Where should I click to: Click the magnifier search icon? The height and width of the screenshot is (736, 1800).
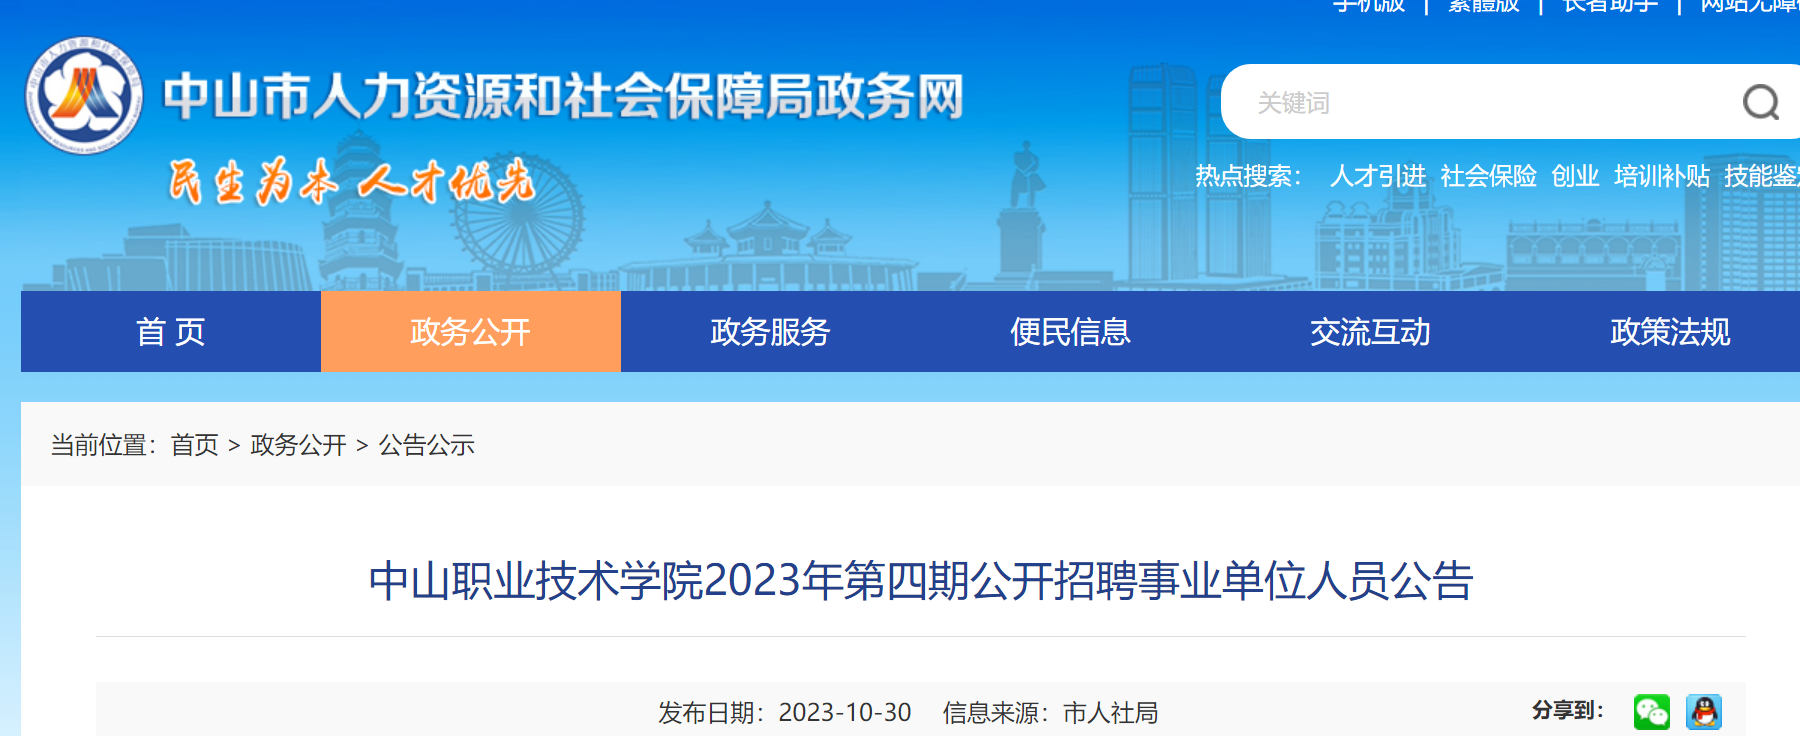pos(1760,102)
